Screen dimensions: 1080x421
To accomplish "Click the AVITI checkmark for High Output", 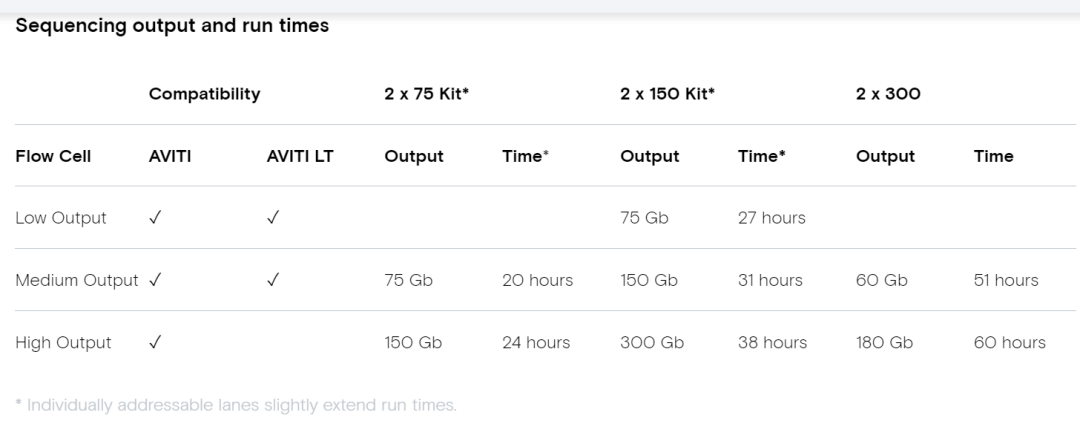I will (155, 342).
